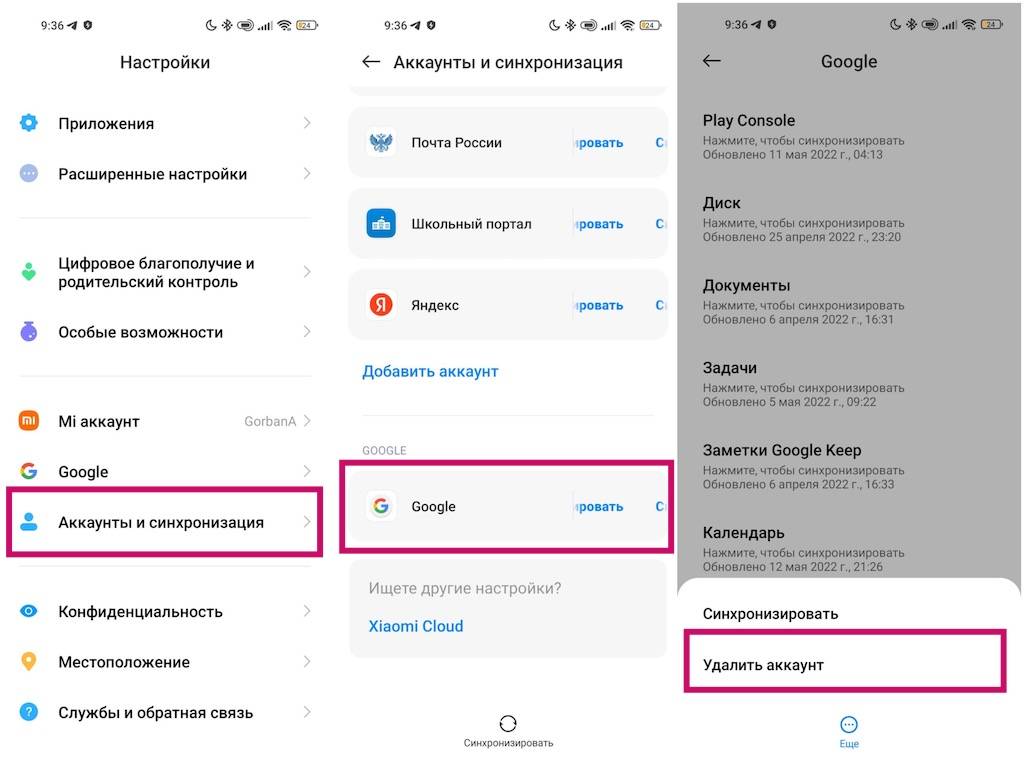Expand Местоположение chevron arrow
The height and width of the screenshot is (768, 1024).
pyautogui.click(x=307, y=662)
